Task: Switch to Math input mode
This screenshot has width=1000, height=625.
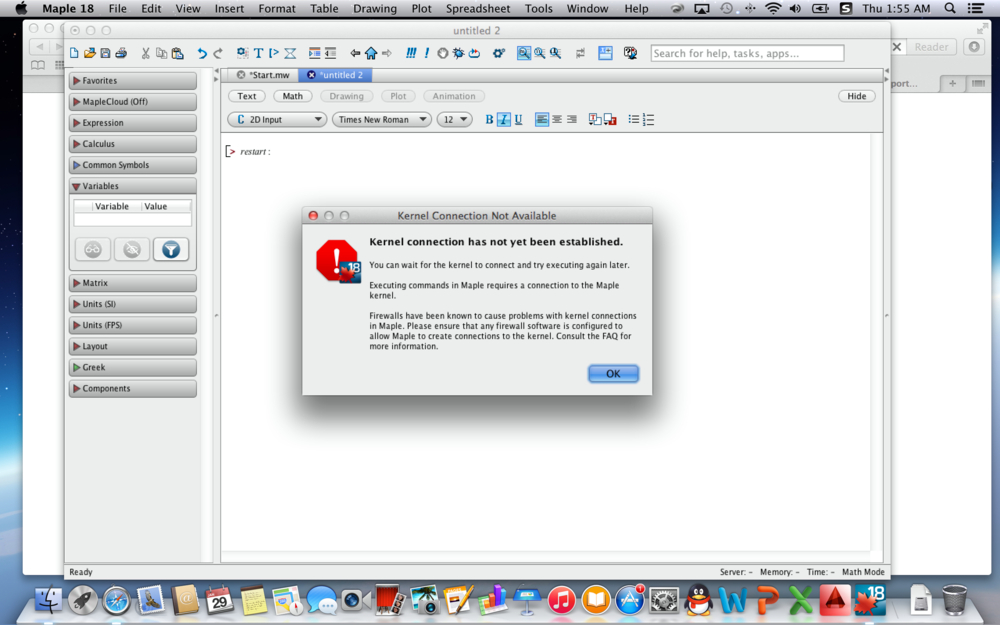Action: [293, 96]
